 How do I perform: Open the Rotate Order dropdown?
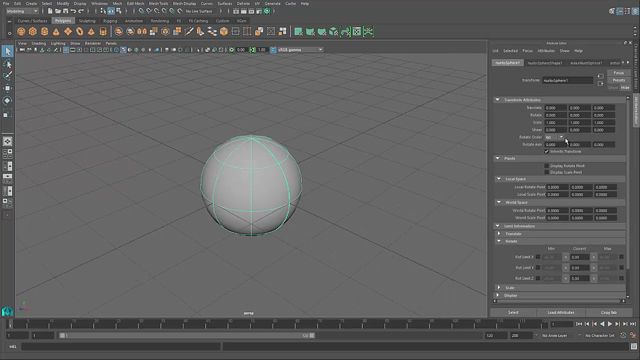(554, 137)
